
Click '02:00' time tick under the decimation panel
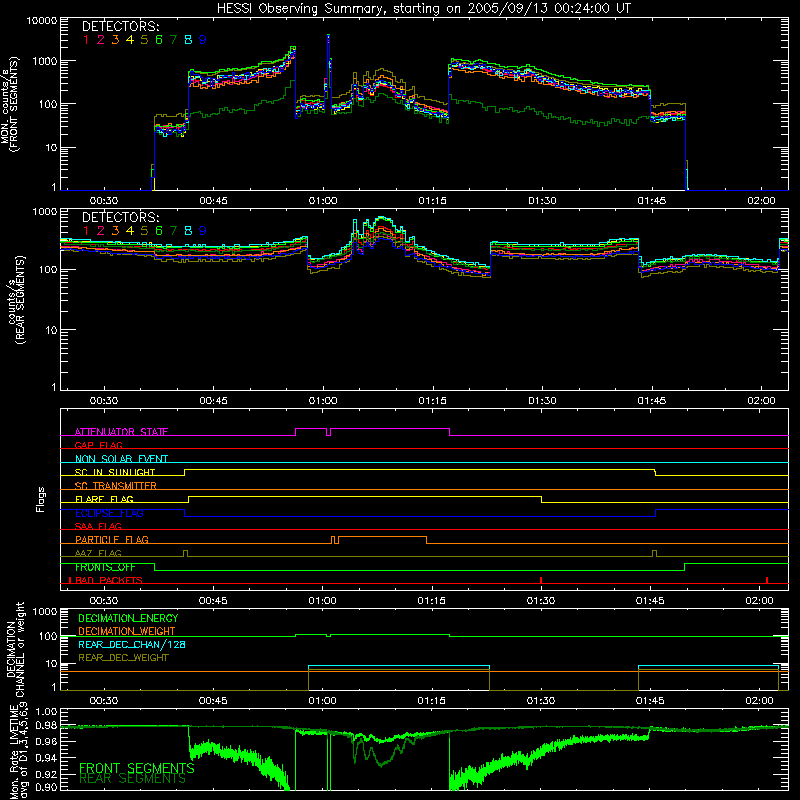(x=760, y=701)
